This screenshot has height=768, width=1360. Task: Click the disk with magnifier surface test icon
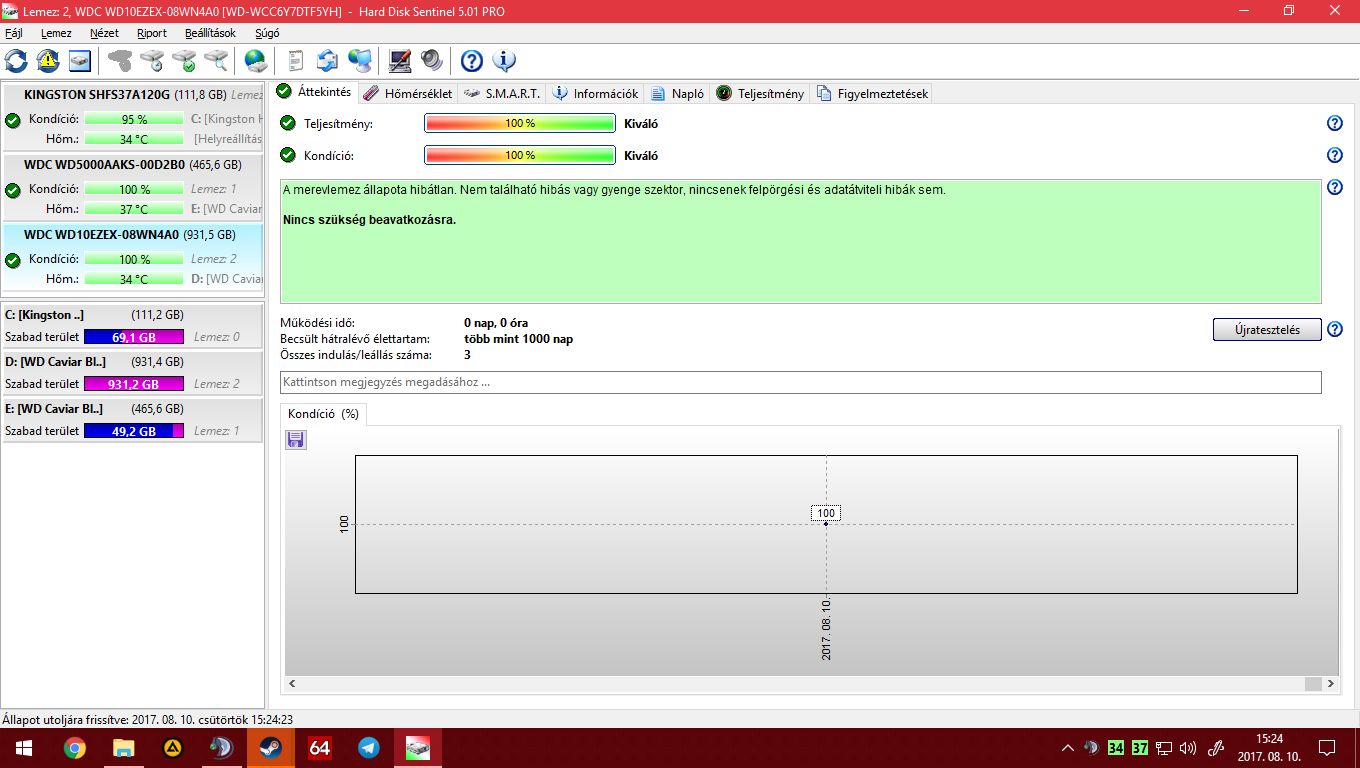[216, 61]
